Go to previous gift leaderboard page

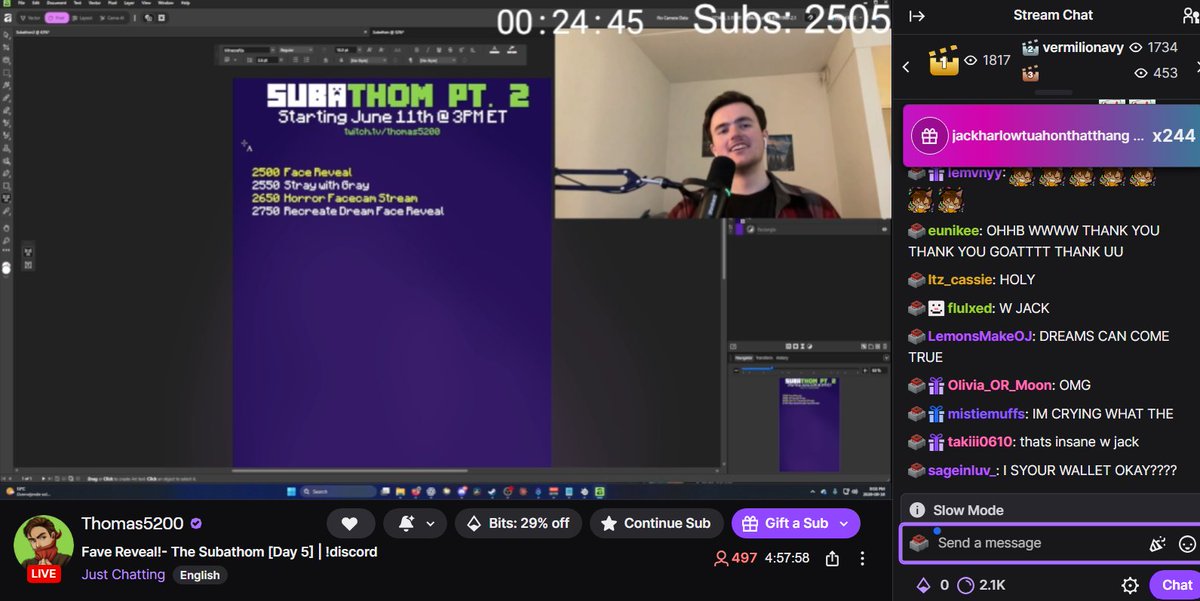tap(907, 67)
